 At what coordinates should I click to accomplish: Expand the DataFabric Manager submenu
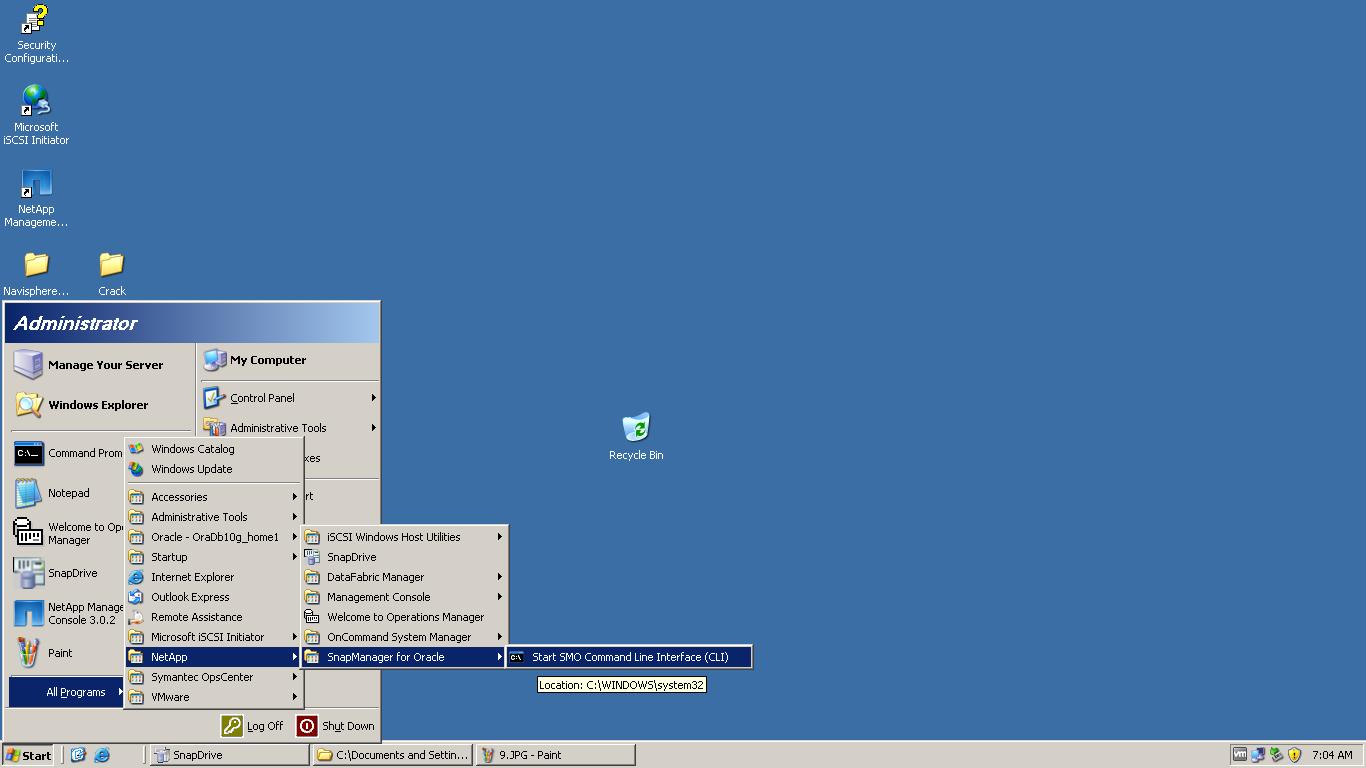375,576
